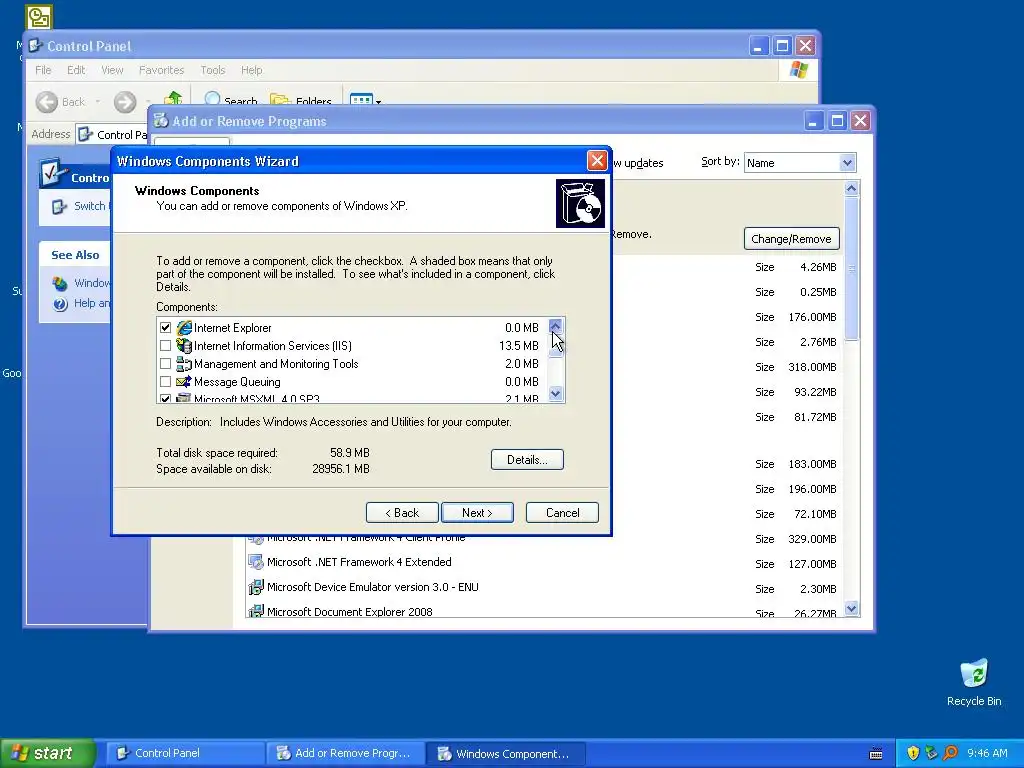Open Edit menu in Control Panel window

click(x=76, y=70)
